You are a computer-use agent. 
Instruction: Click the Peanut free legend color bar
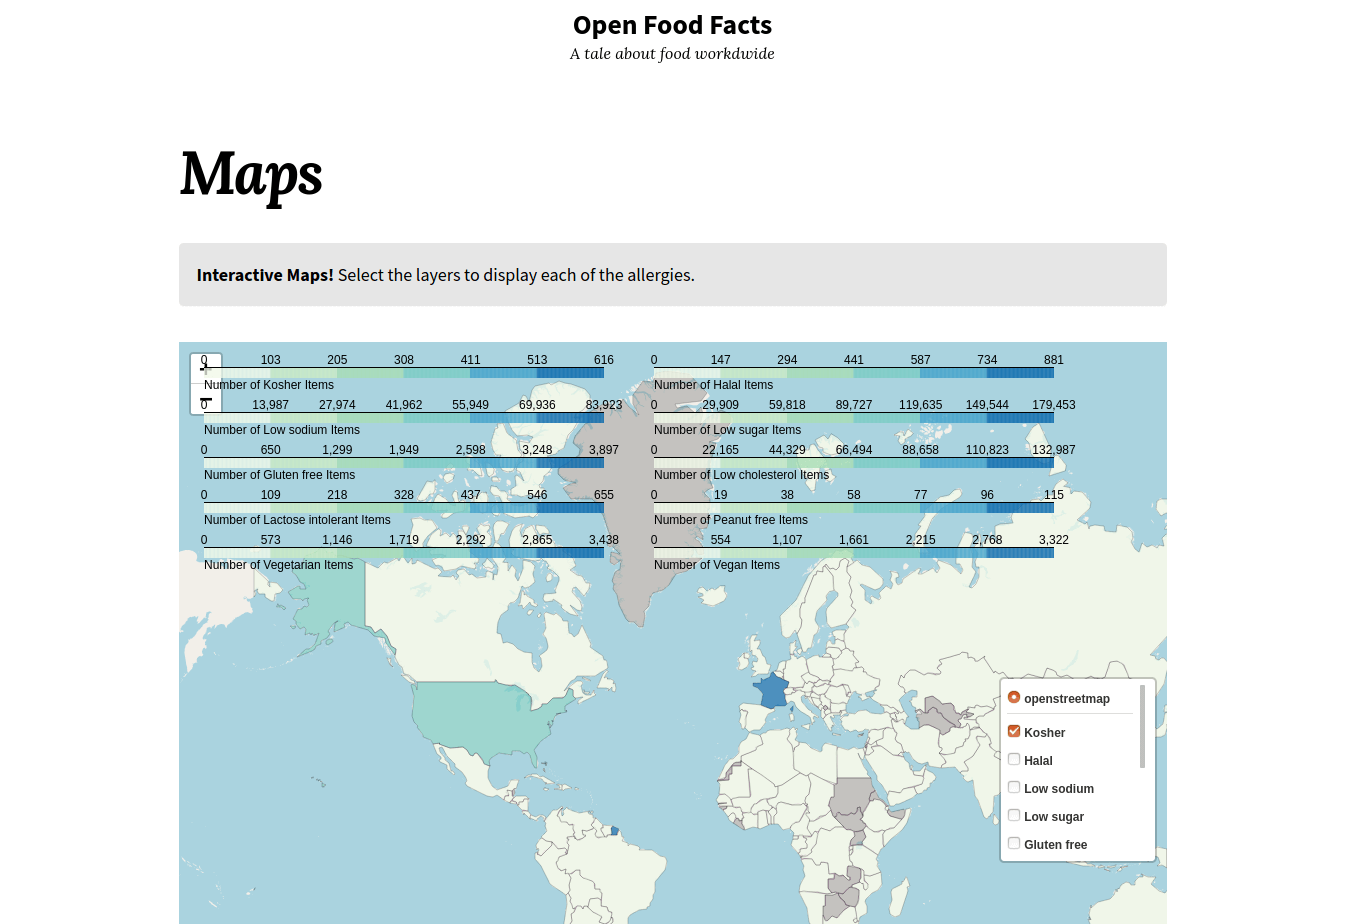[x=854, y=508]
